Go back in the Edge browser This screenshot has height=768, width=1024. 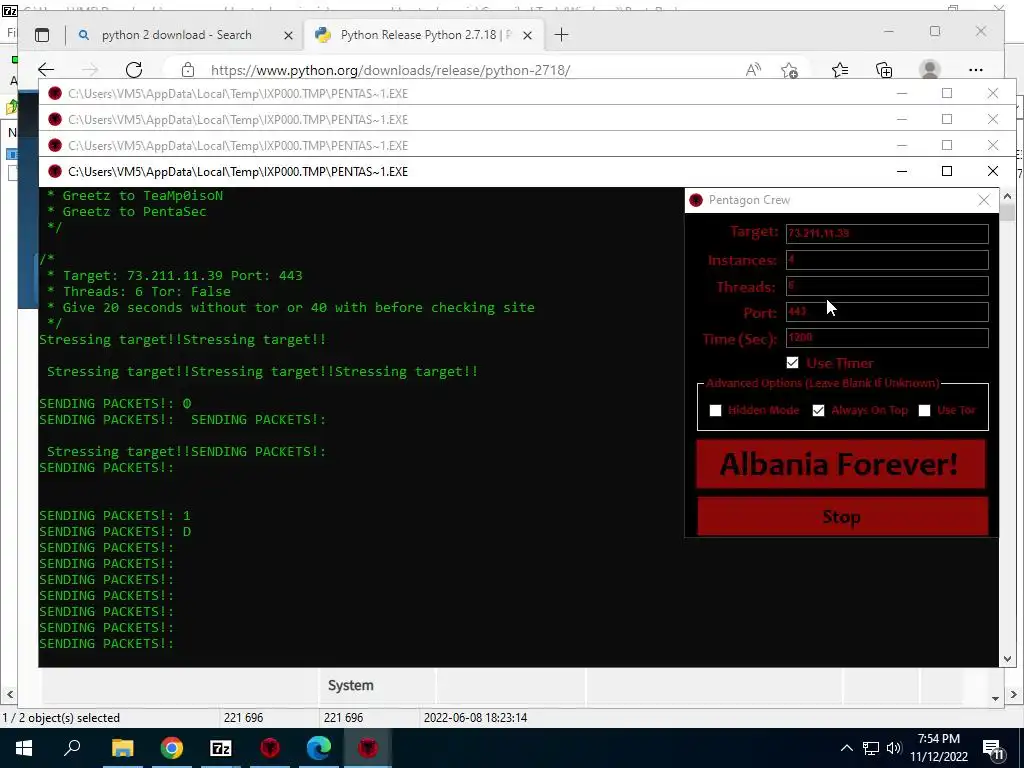[x=46, y=70]
